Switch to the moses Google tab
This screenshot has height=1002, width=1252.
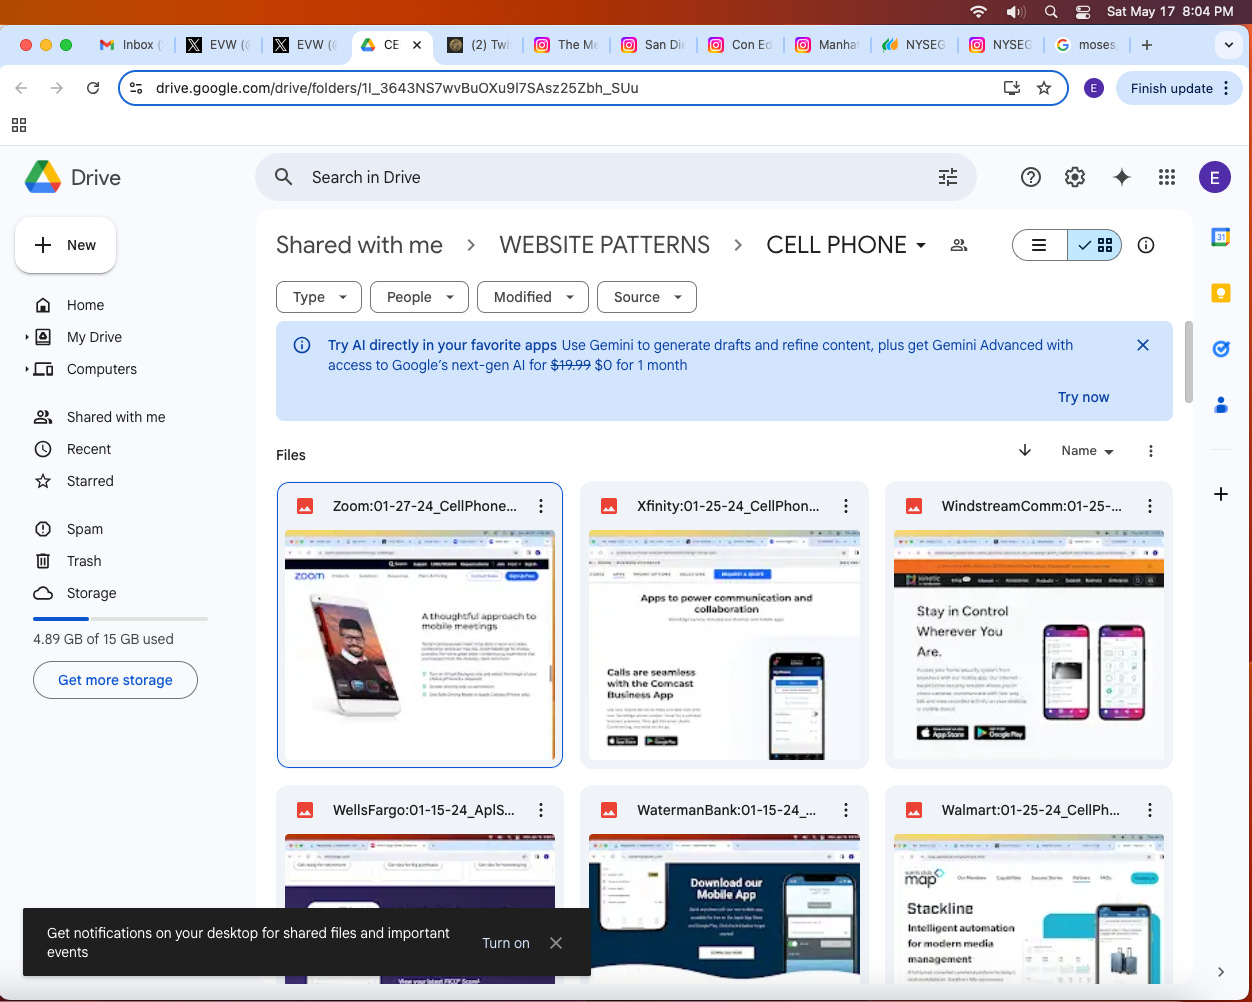(1086, 45)
